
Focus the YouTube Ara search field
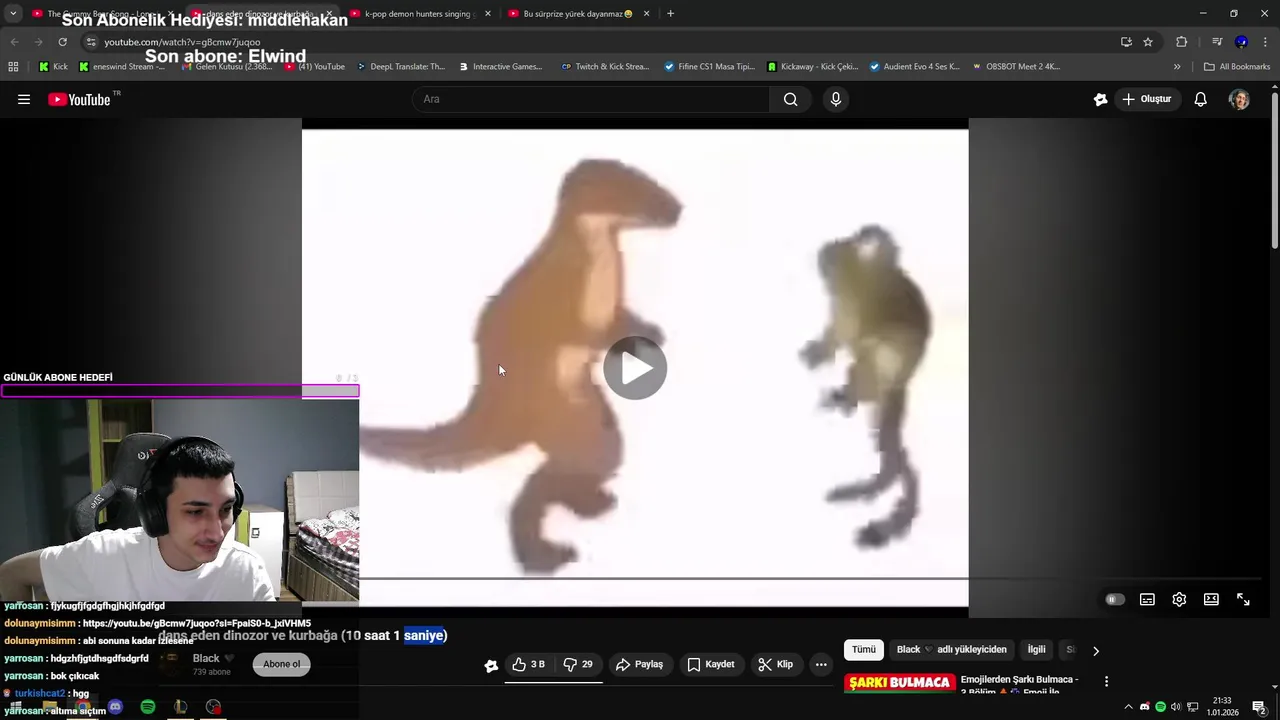[x=591, y=99]
